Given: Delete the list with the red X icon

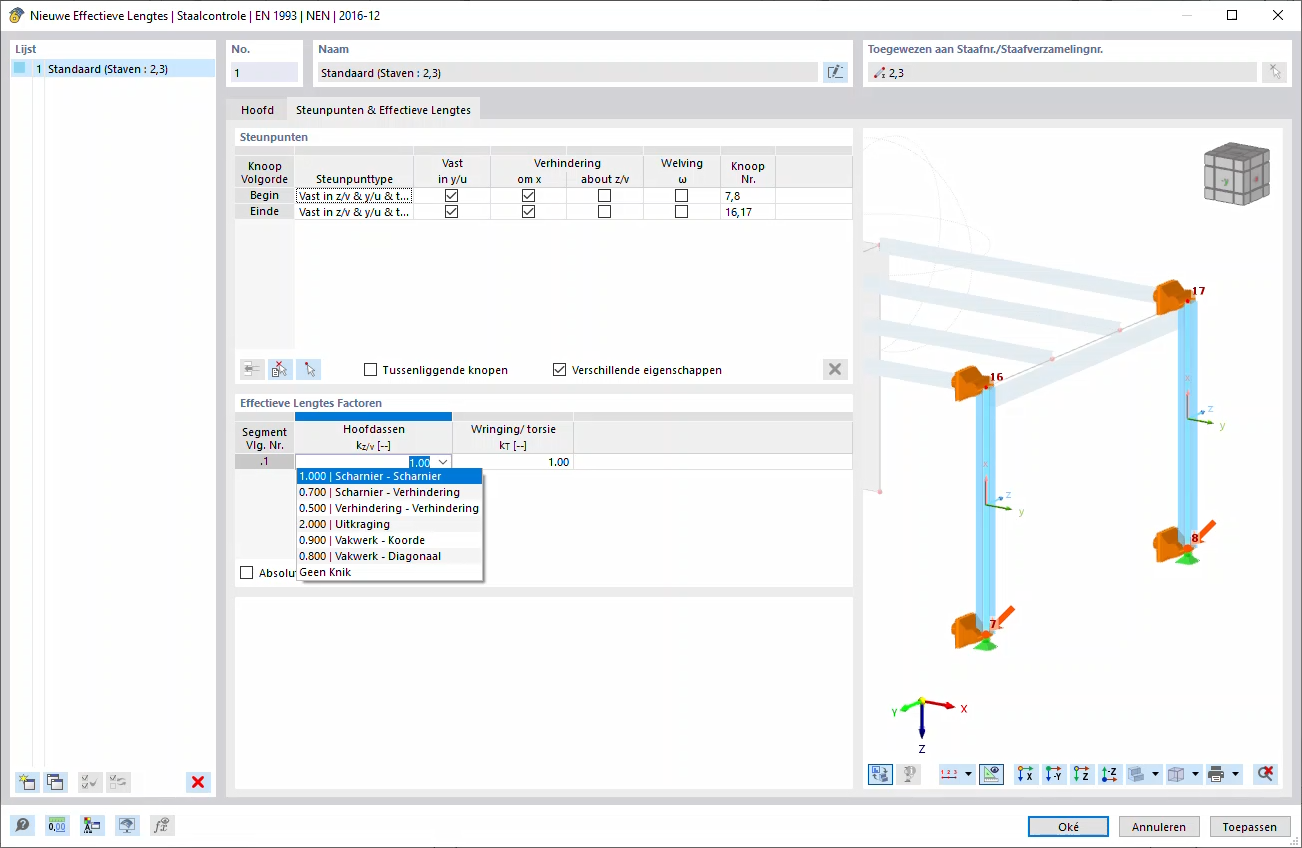Looking at the screenshot, I should tap(197, 781).
